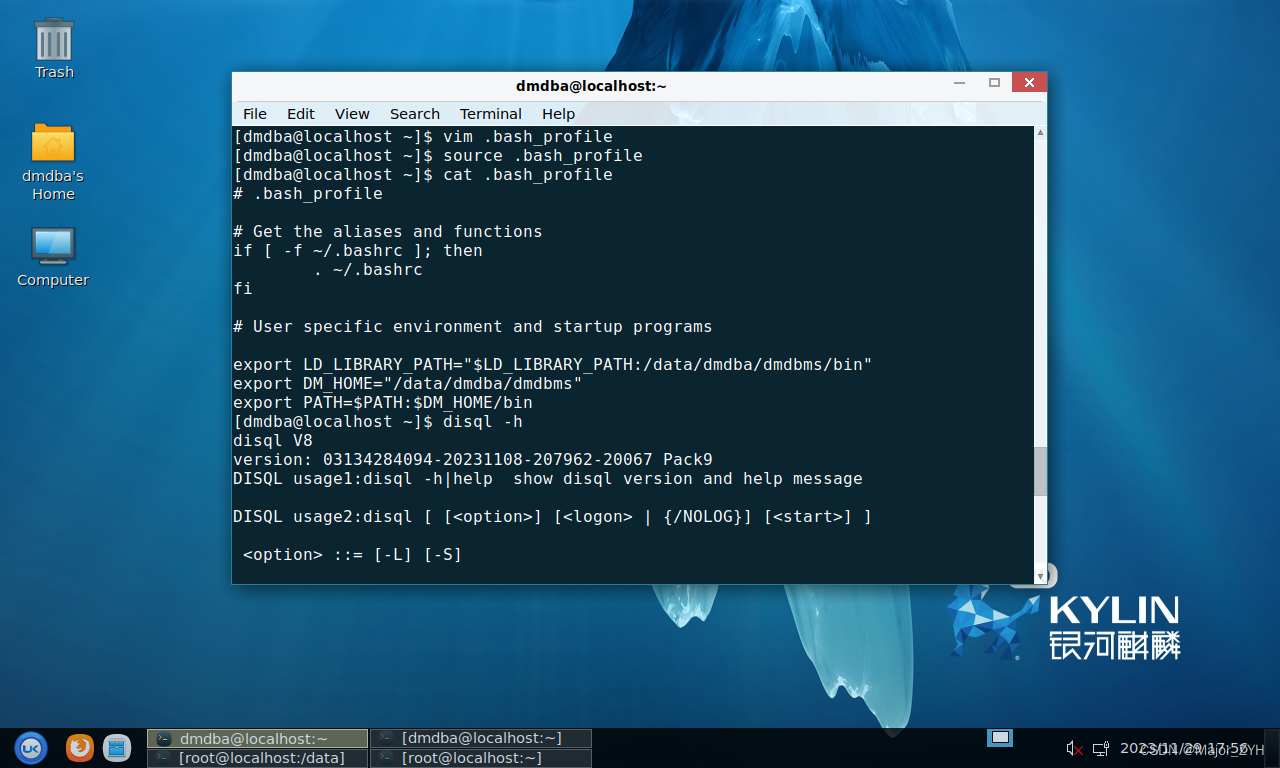Viewport: 1280px width, 768px height.
Task: Click the terminal scrollbar up arrow
Action: (x=1041, y=133)
